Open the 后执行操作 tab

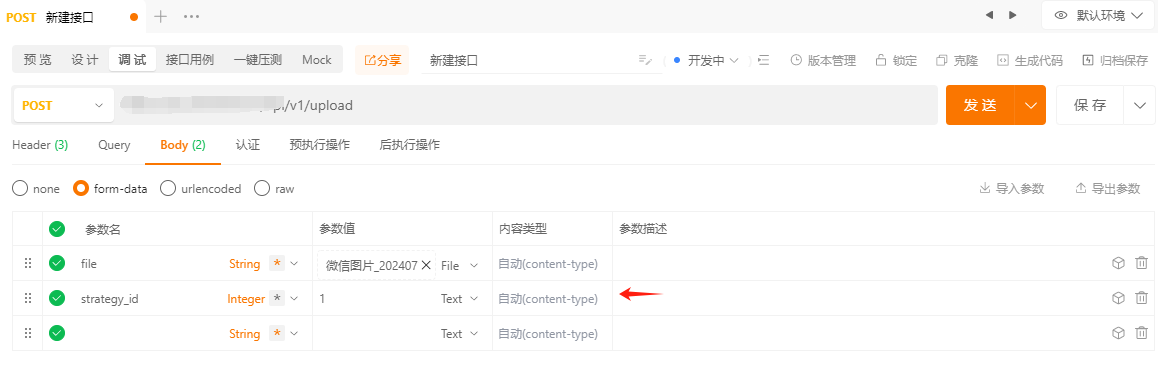[x=410, y=145]
